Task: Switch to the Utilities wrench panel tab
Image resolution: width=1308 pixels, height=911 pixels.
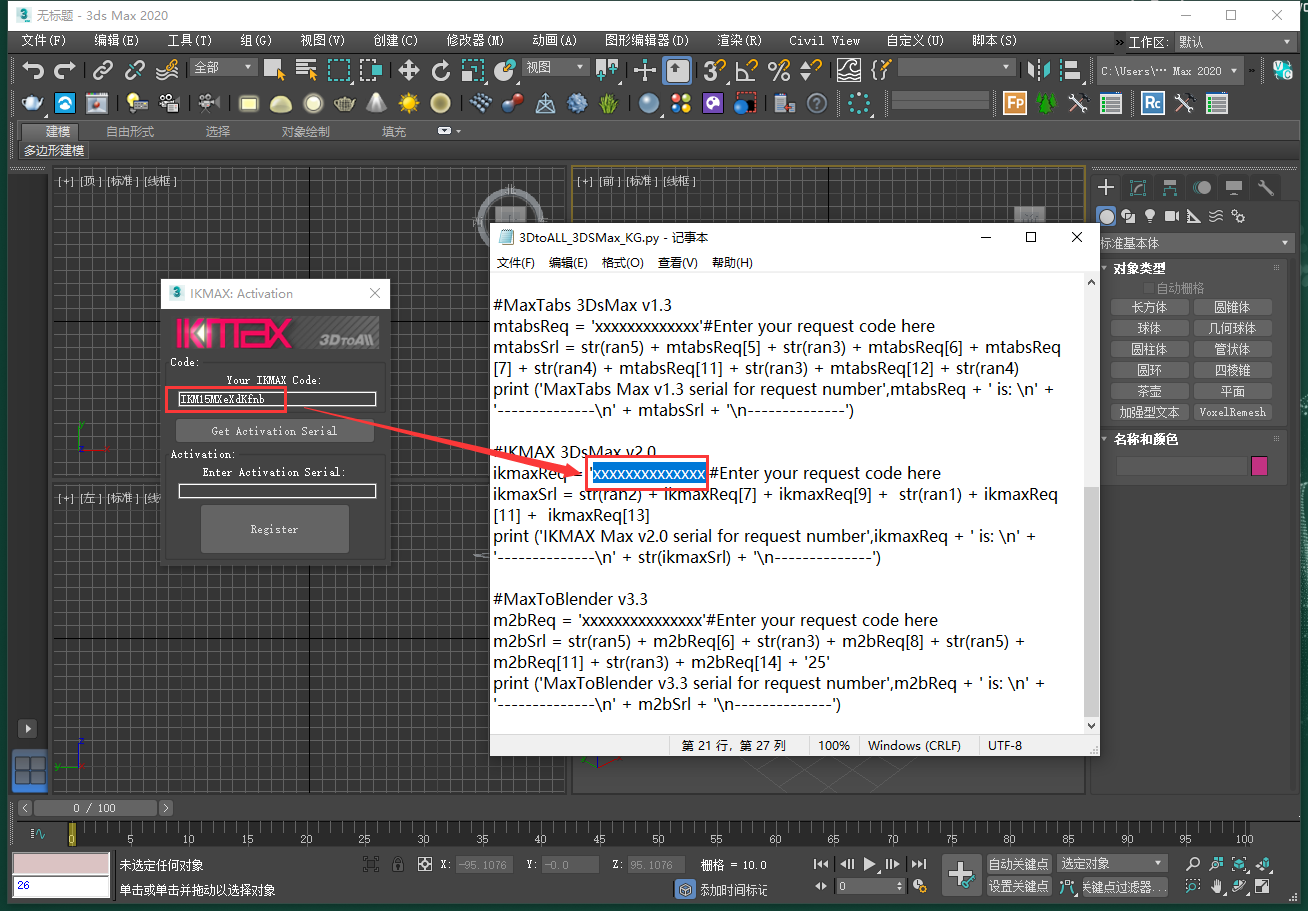Action: [1266, 187]
